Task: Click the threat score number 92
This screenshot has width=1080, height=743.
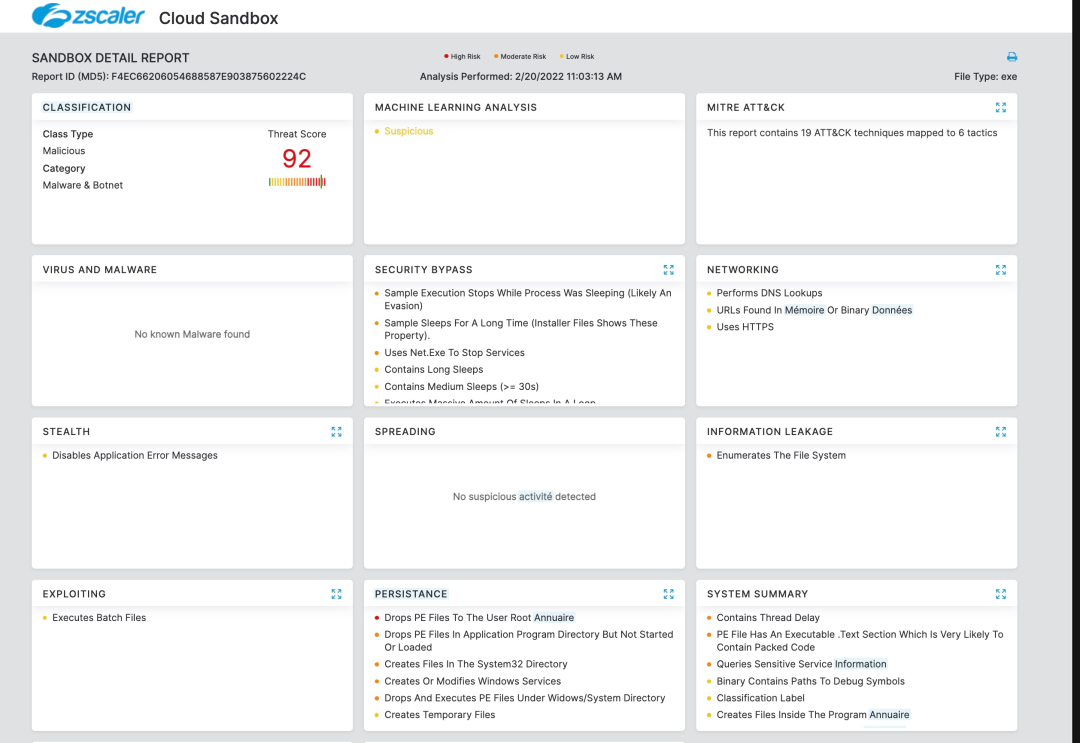Action: (x=297, y=158)
